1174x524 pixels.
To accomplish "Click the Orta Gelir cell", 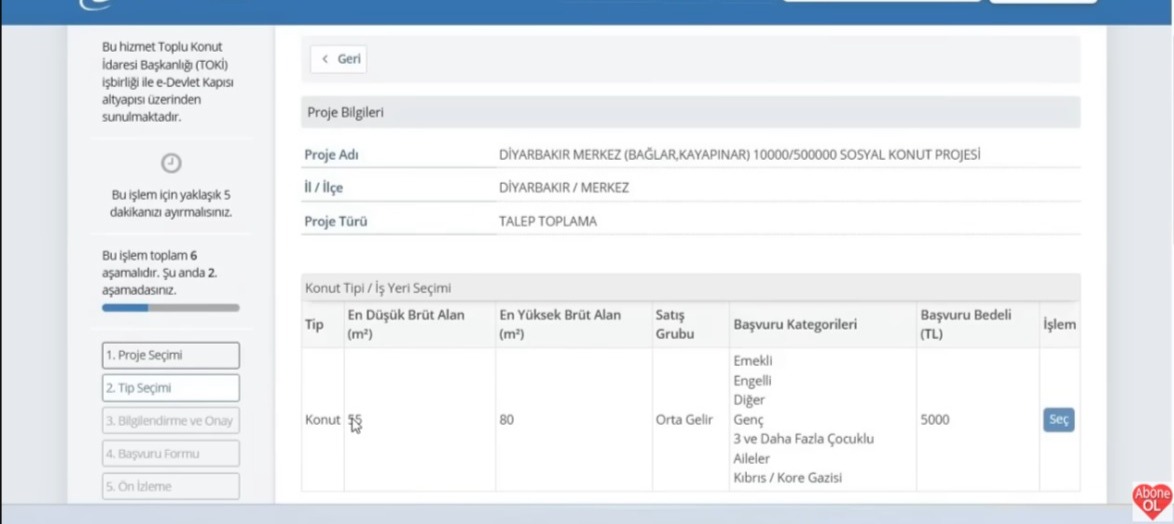I will (684, 420).
